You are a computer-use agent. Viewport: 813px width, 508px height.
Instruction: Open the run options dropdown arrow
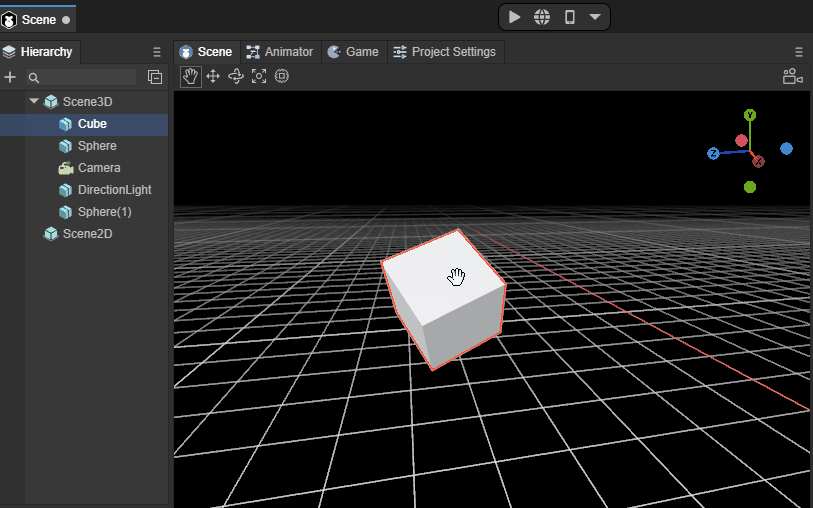(595, 17)
